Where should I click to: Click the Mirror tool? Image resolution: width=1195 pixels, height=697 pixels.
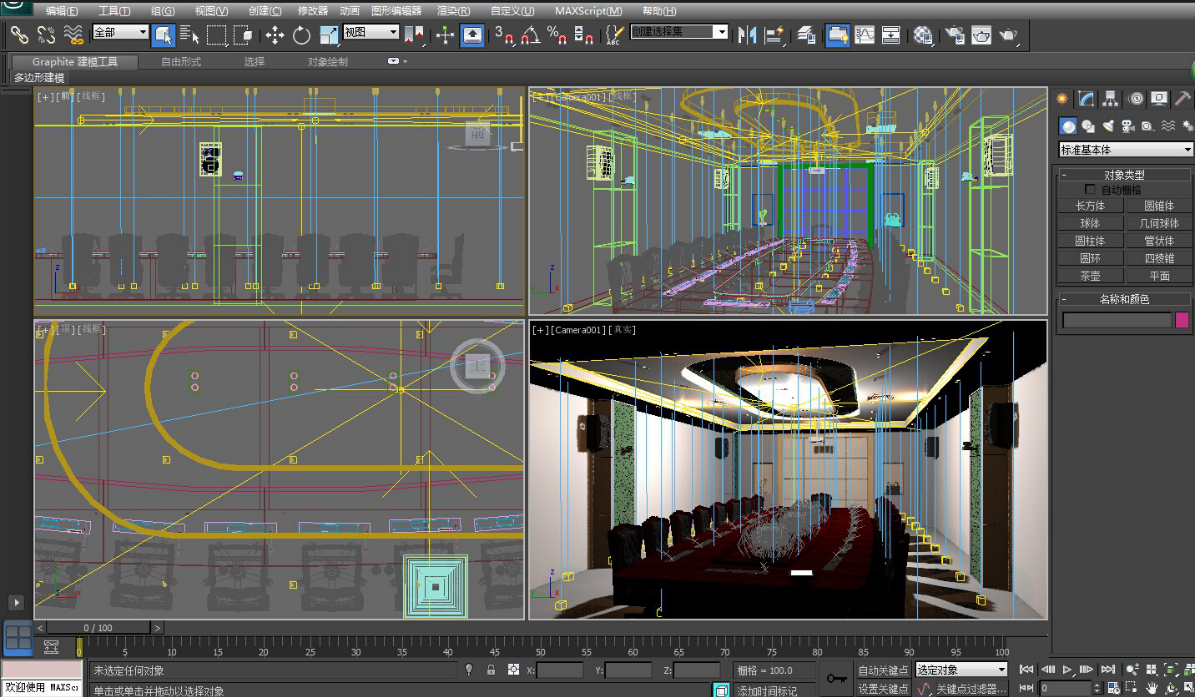747,34
